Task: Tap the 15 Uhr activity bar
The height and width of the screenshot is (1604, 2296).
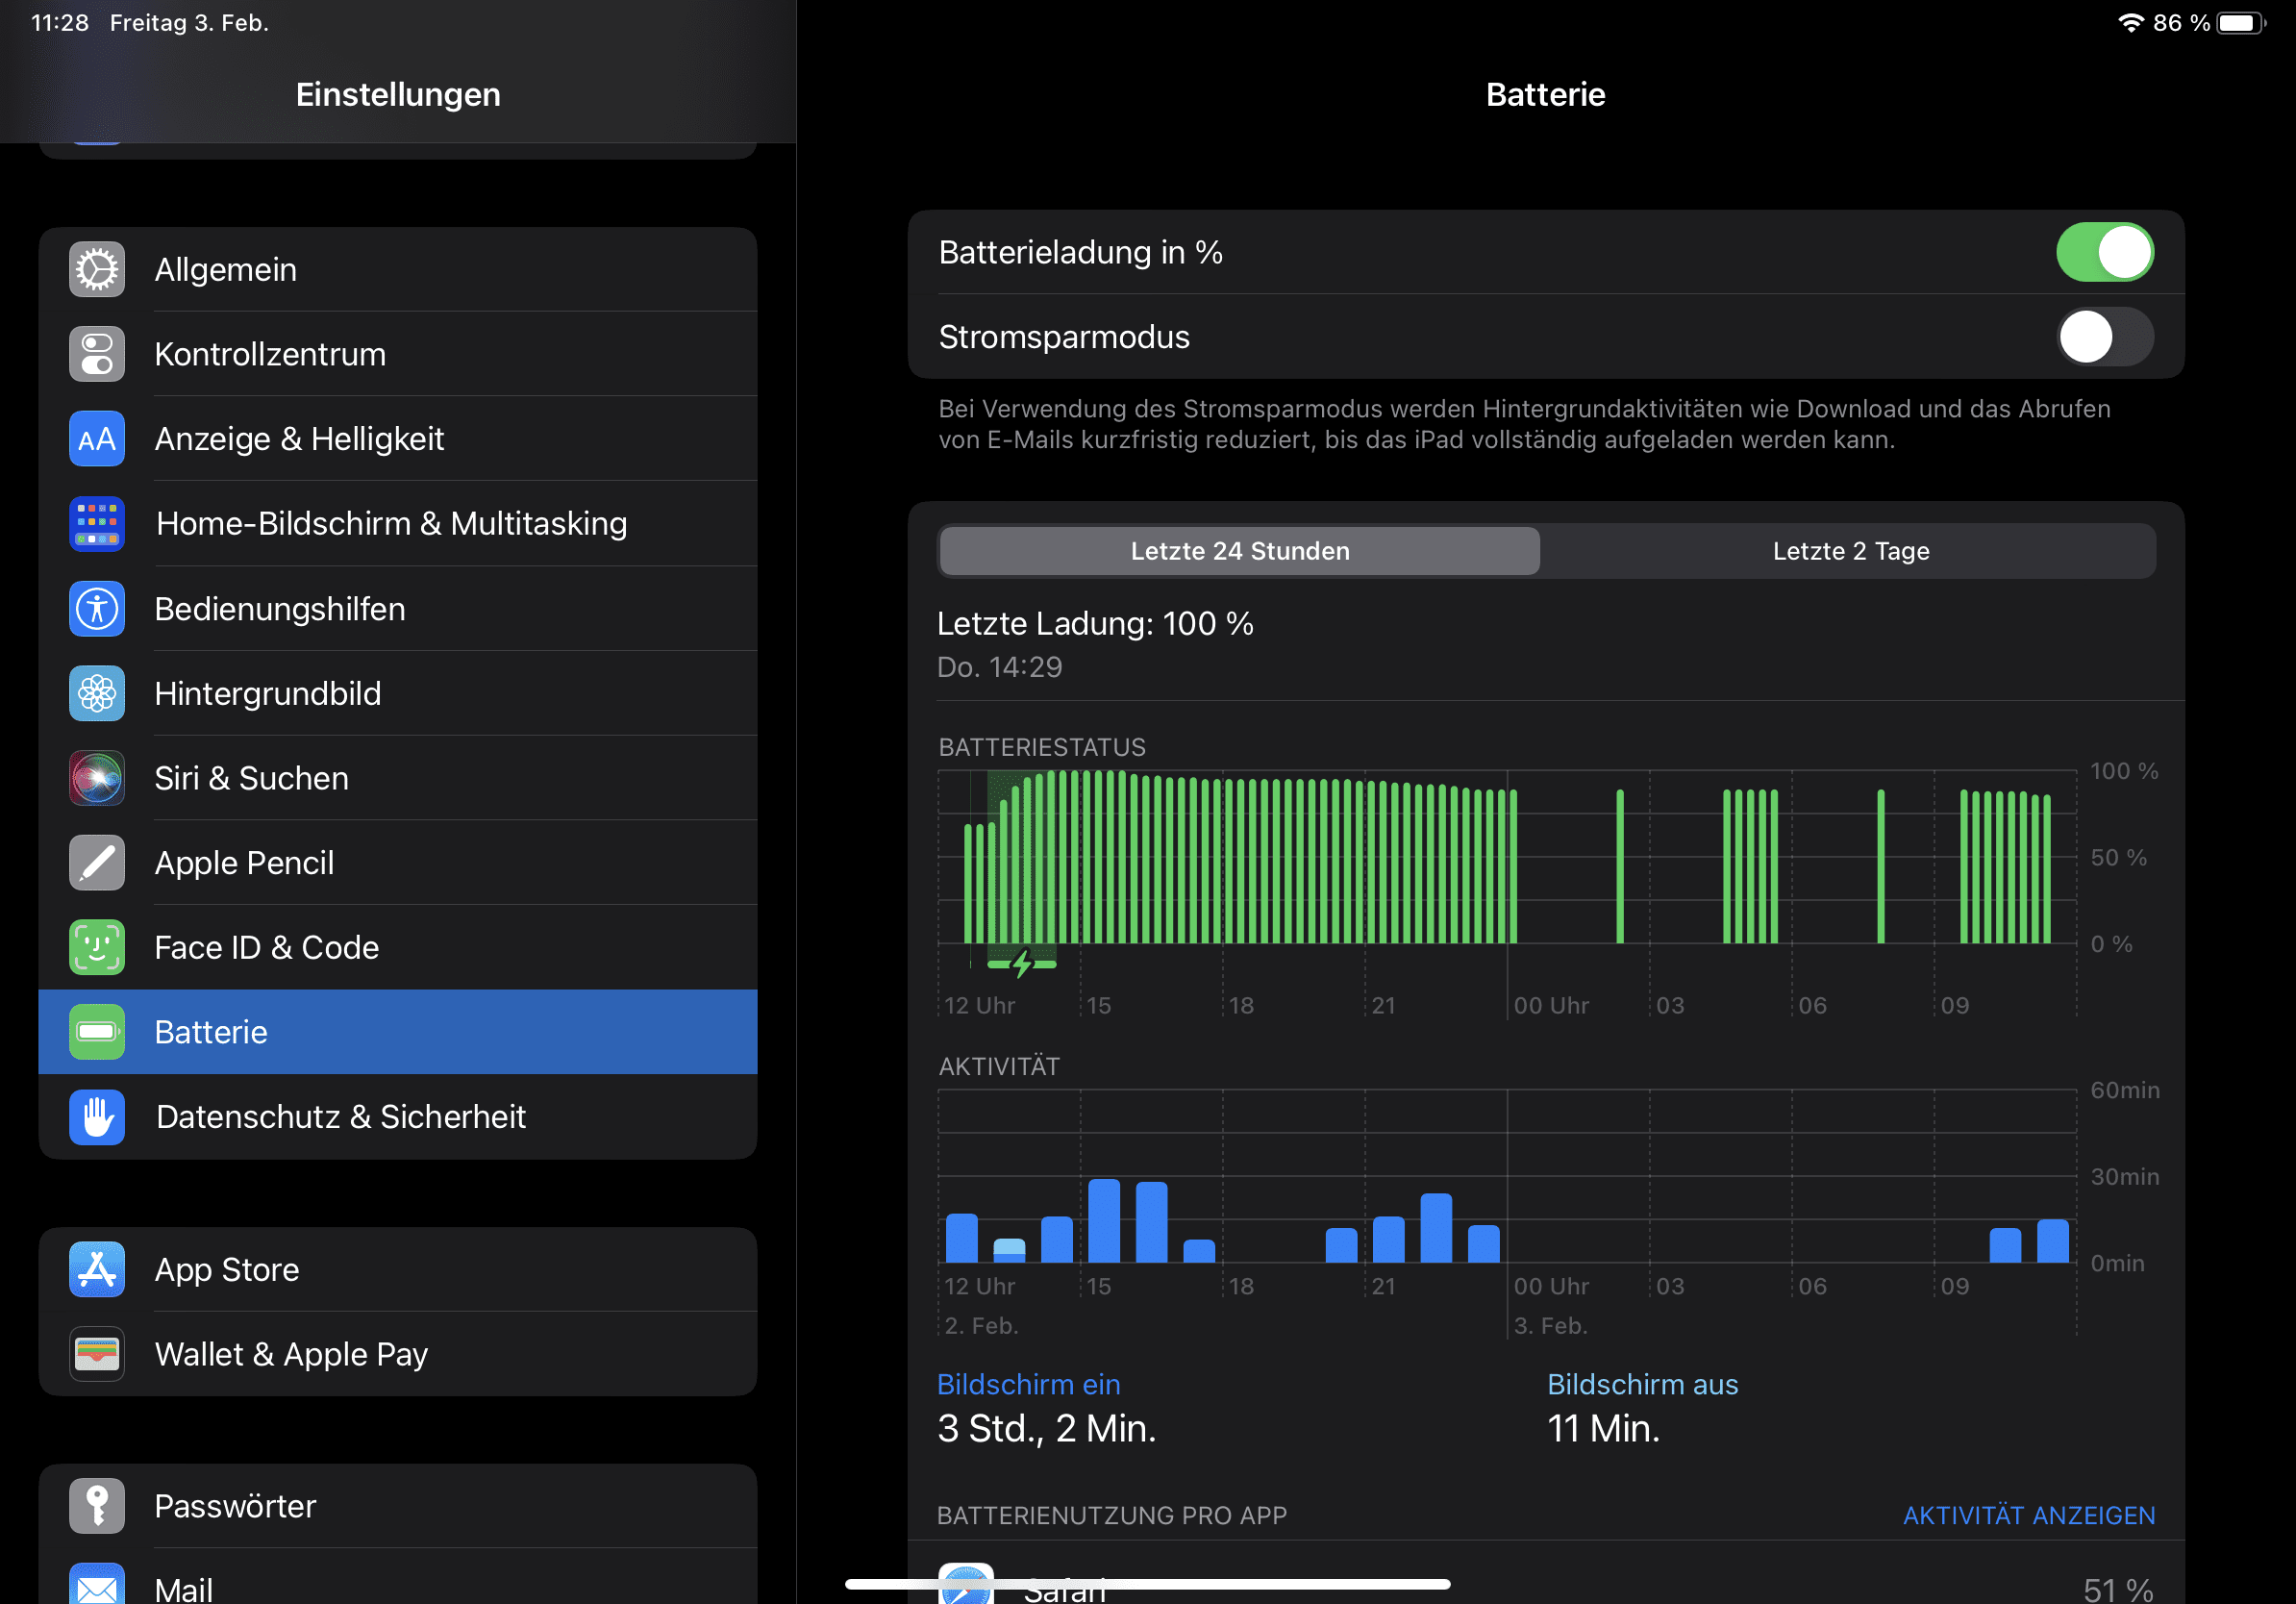Action: [x=1103, y=1221]
